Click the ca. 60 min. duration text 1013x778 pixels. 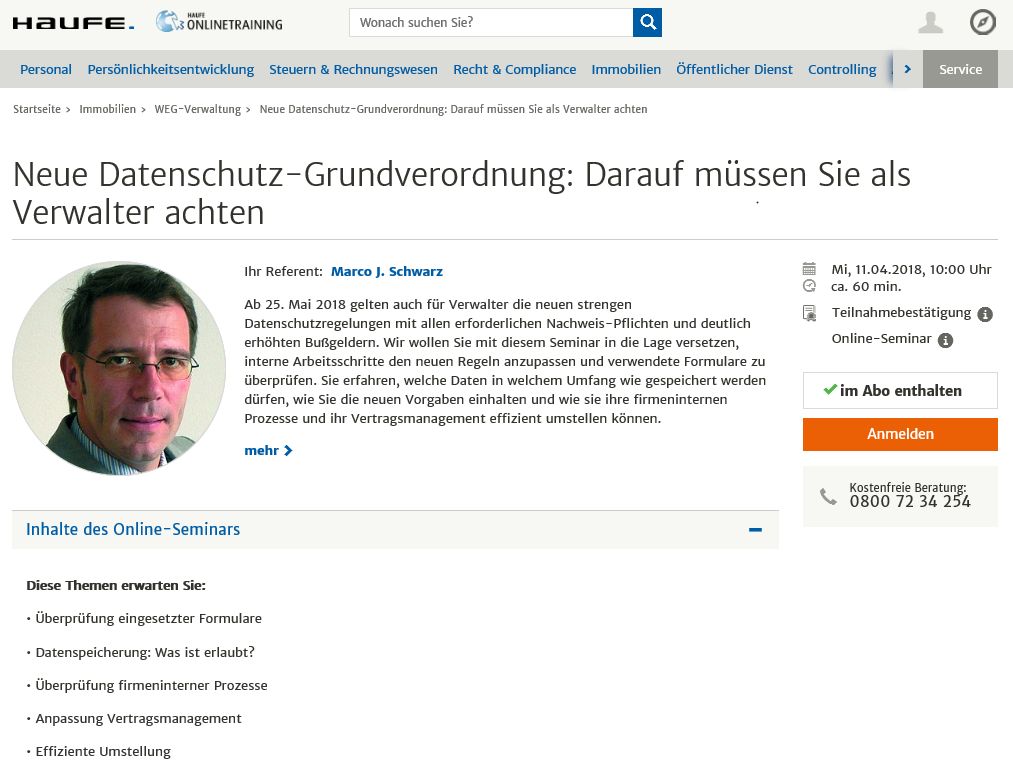[866, 286]
